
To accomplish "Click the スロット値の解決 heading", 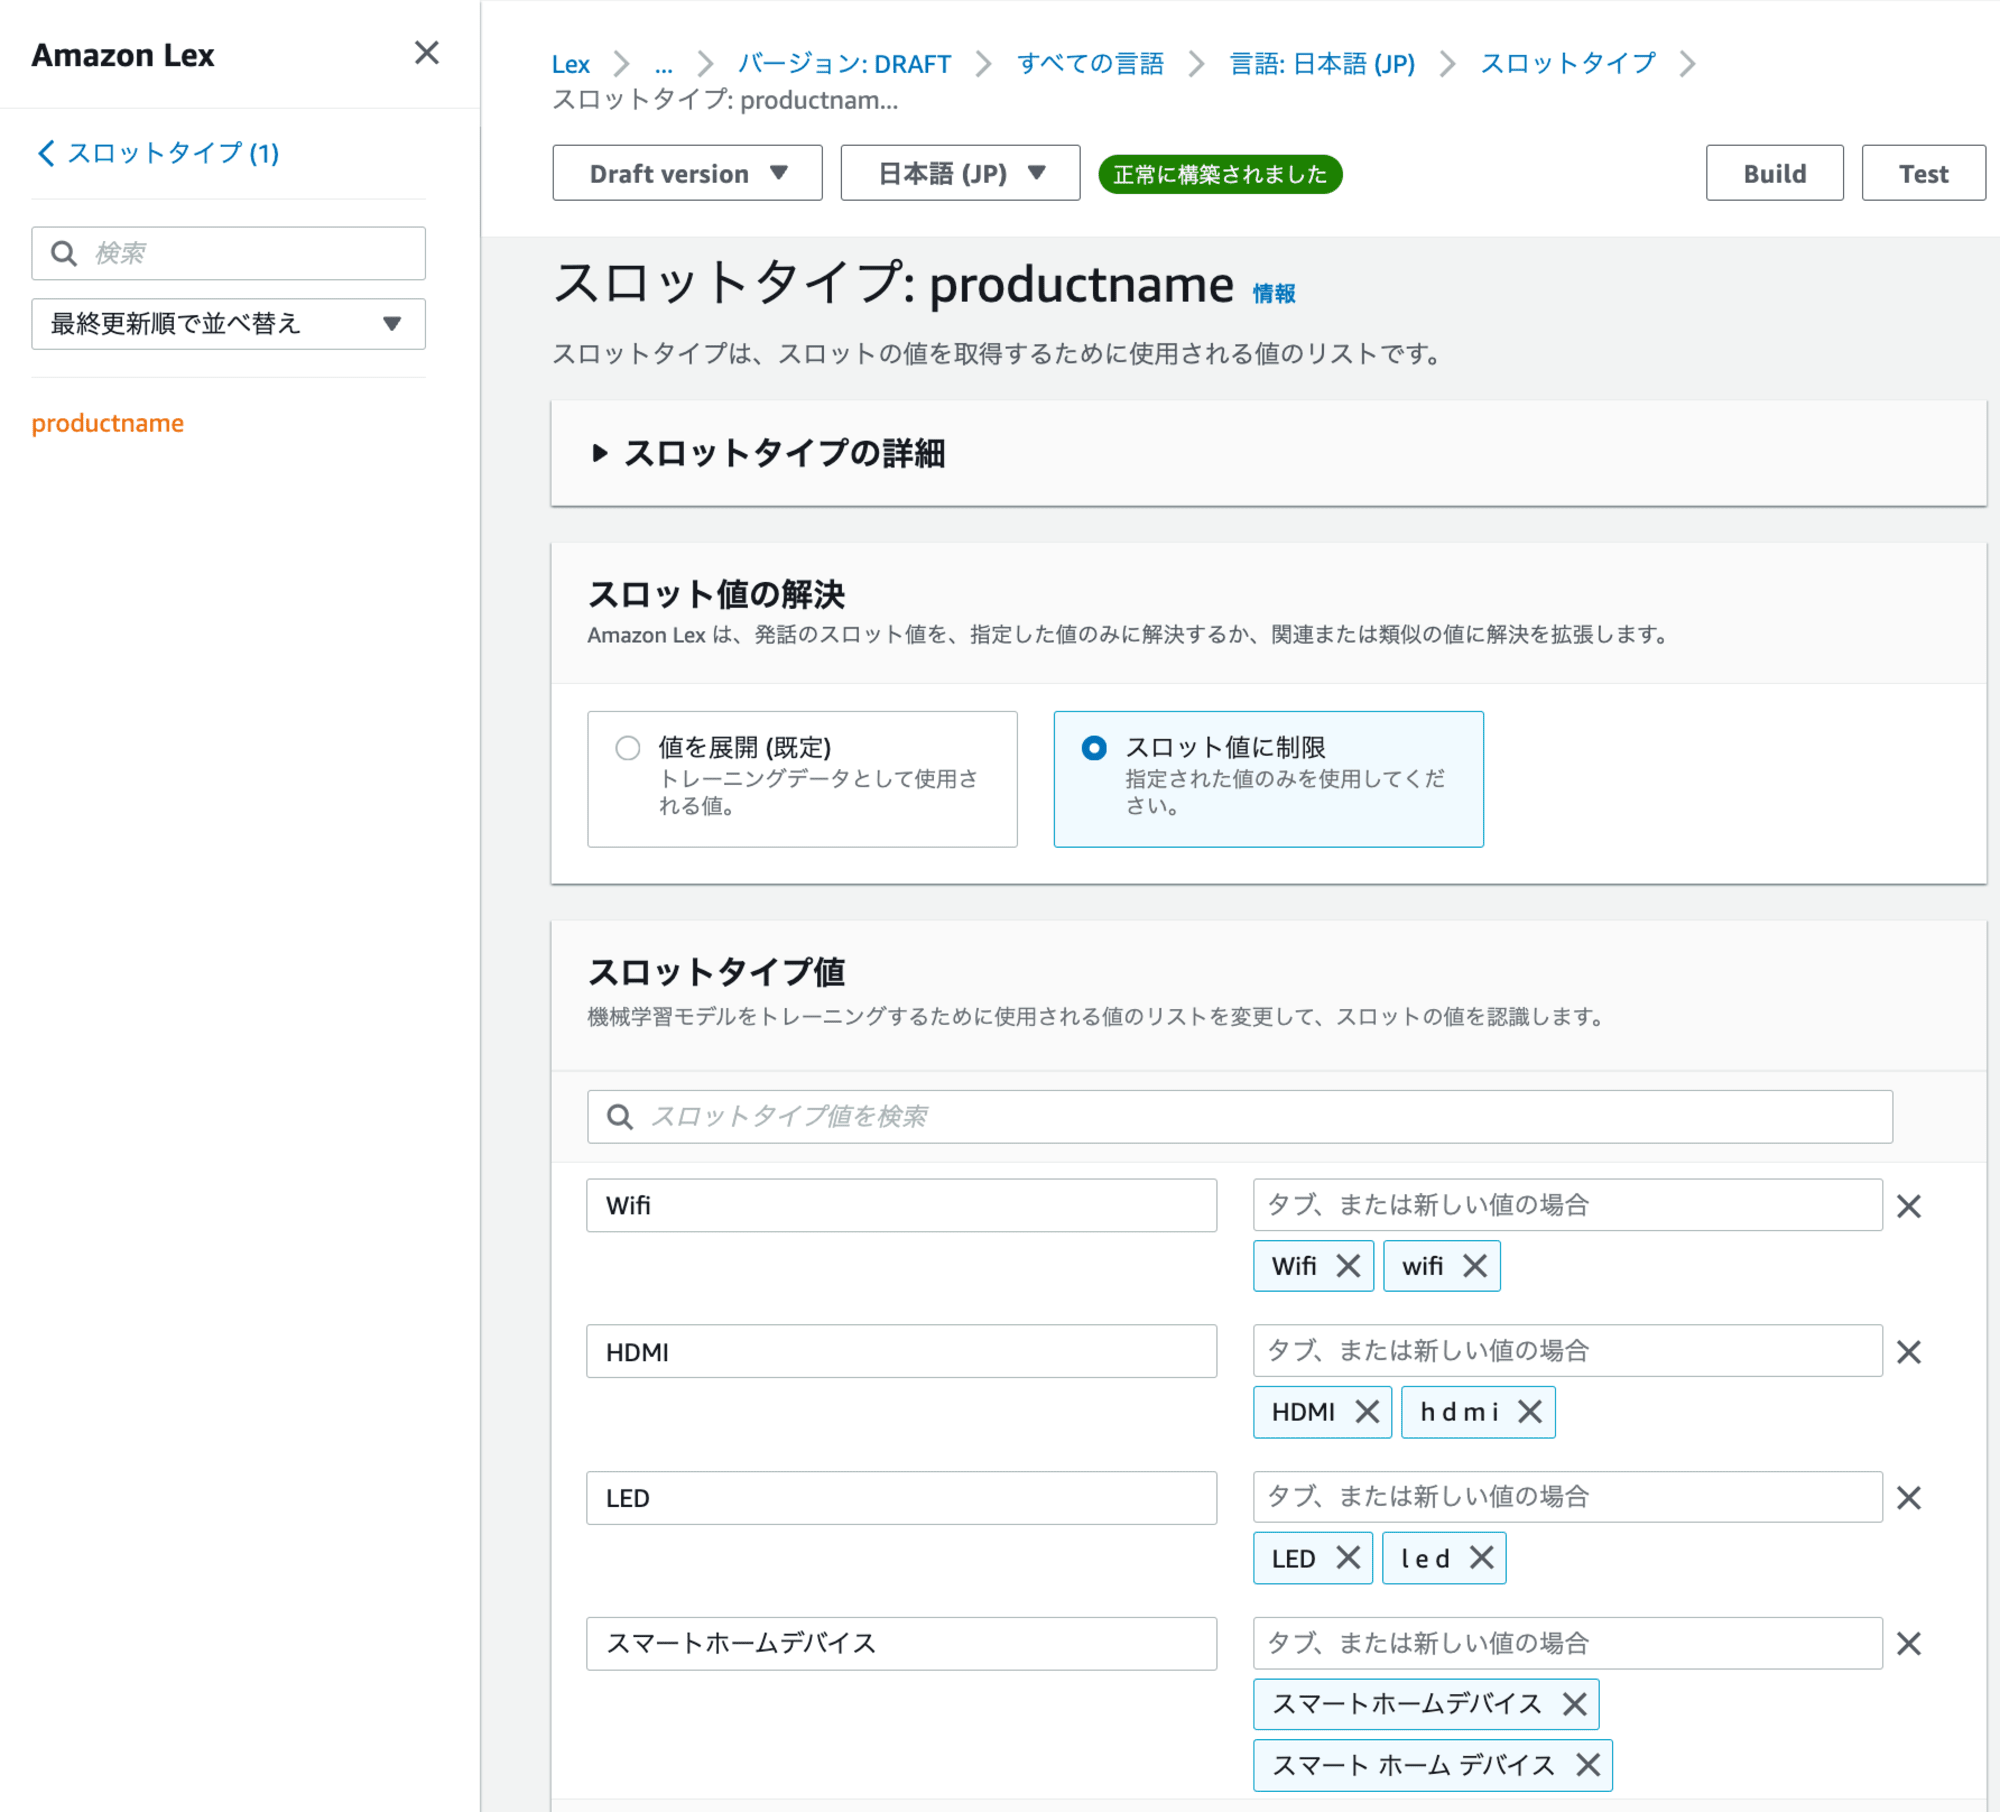I will point(716,594).
